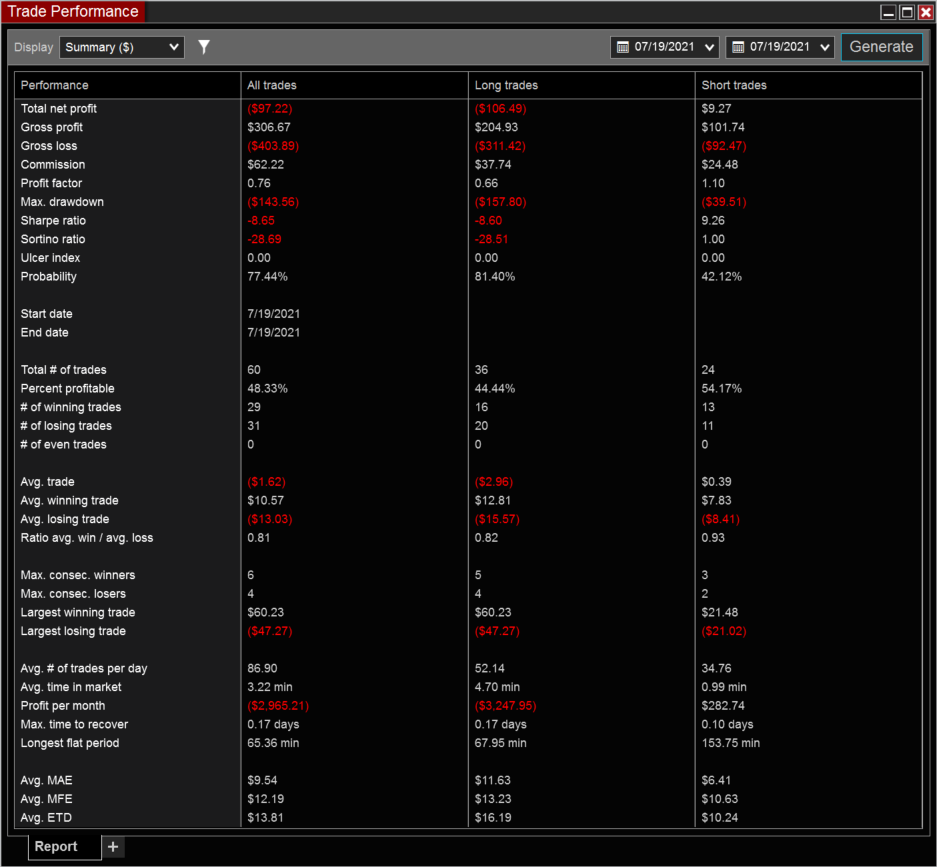Screen dimensions: 937x867
Task: Select the Max. consec. losers label
Action: pos(73,593)
